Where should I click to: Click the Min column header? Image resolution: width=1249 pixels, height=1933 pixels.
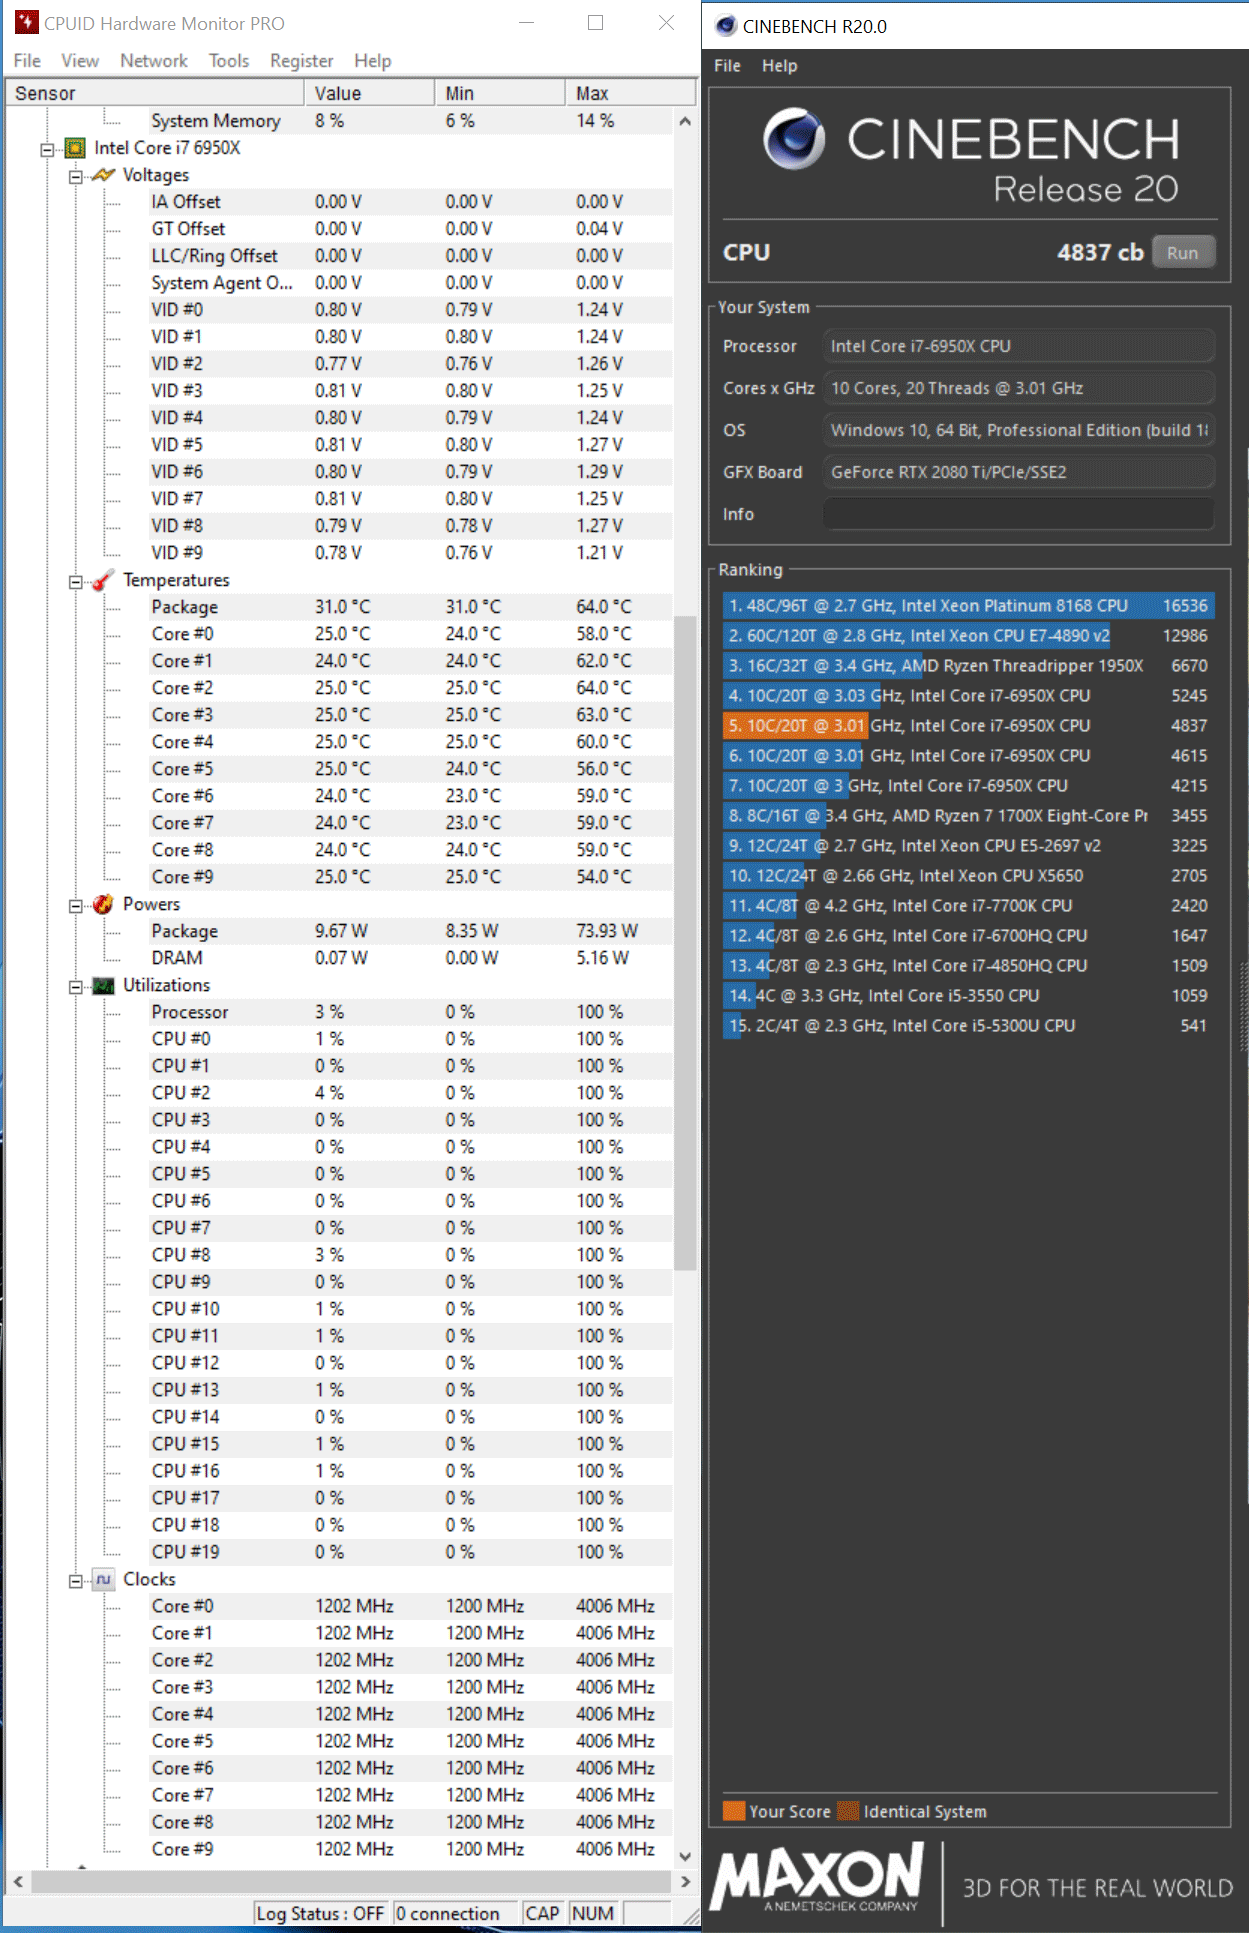click(x=500, y=93)
